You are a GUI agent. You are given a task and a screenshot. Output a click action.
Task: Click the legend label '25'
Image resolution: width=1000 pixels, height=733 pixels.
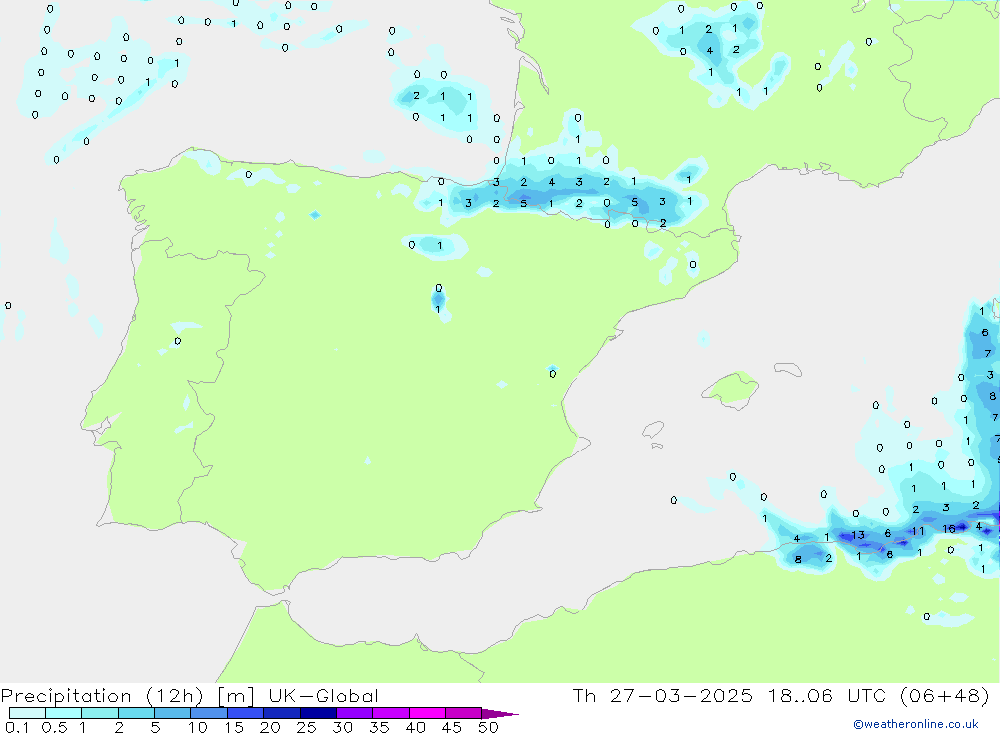tap(307, 727)
